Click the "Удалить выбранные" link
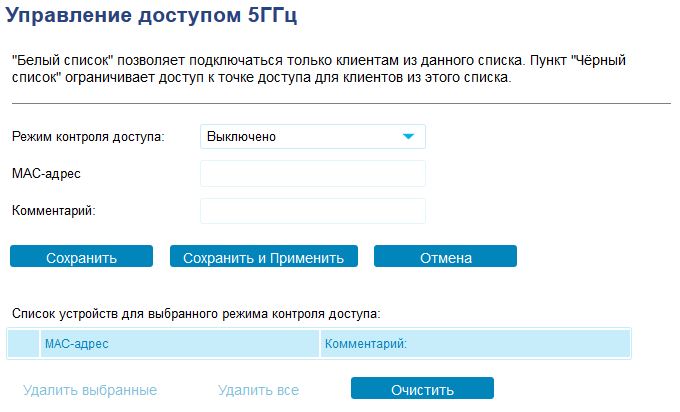680x412 pixels. pyautogui.click(x=90, y=390)
